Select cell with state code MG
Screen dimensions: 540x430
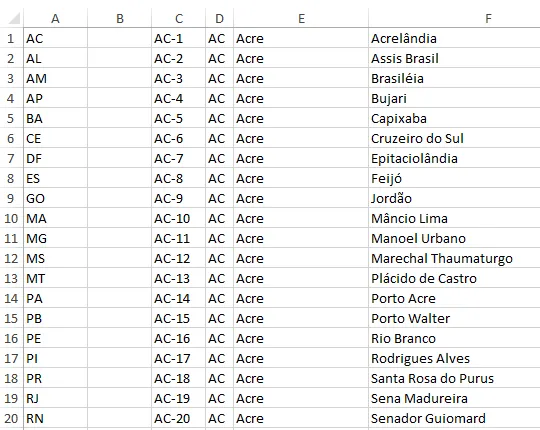click(55, 238)
